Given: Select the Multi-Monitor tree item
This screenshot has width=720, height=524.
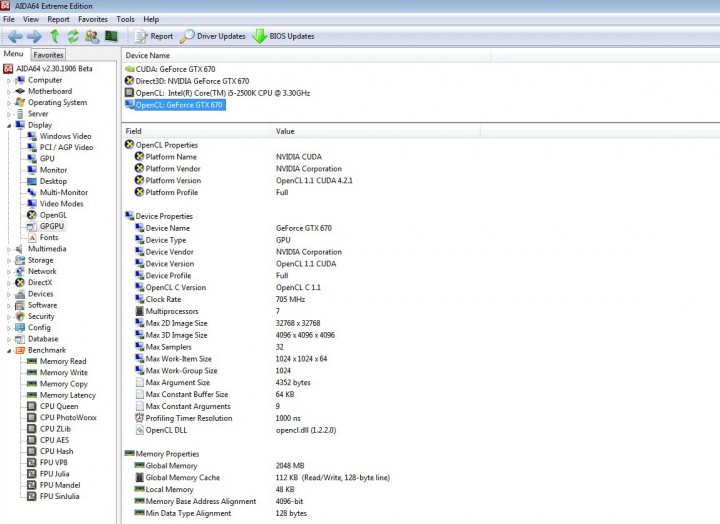Looking at the screenshot, I should coord(64,192).
